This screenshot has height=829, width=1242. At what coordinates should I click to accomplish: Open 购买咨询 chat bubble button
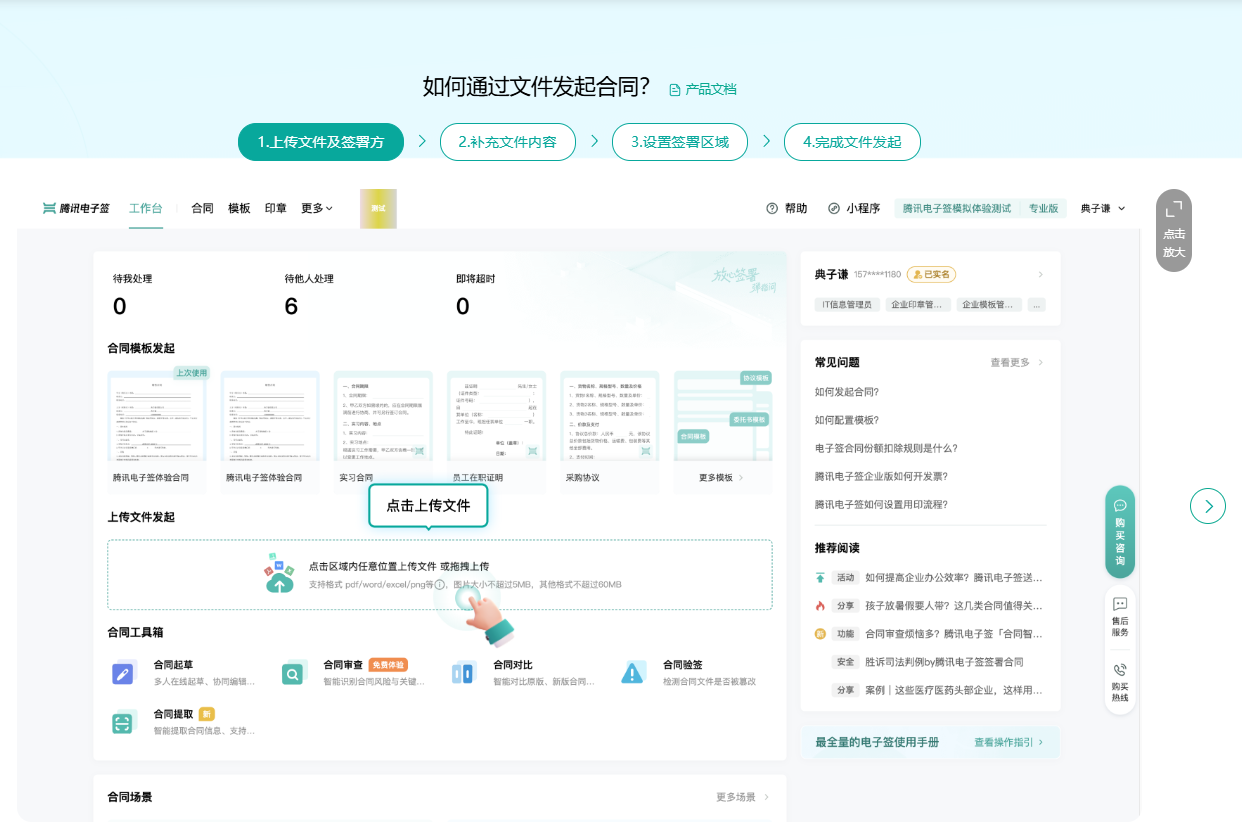(x=1120, y=531)
